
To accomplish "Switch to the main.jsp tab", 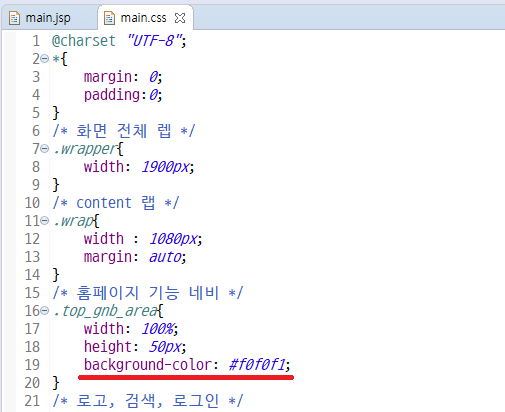I will click(48, 18).
